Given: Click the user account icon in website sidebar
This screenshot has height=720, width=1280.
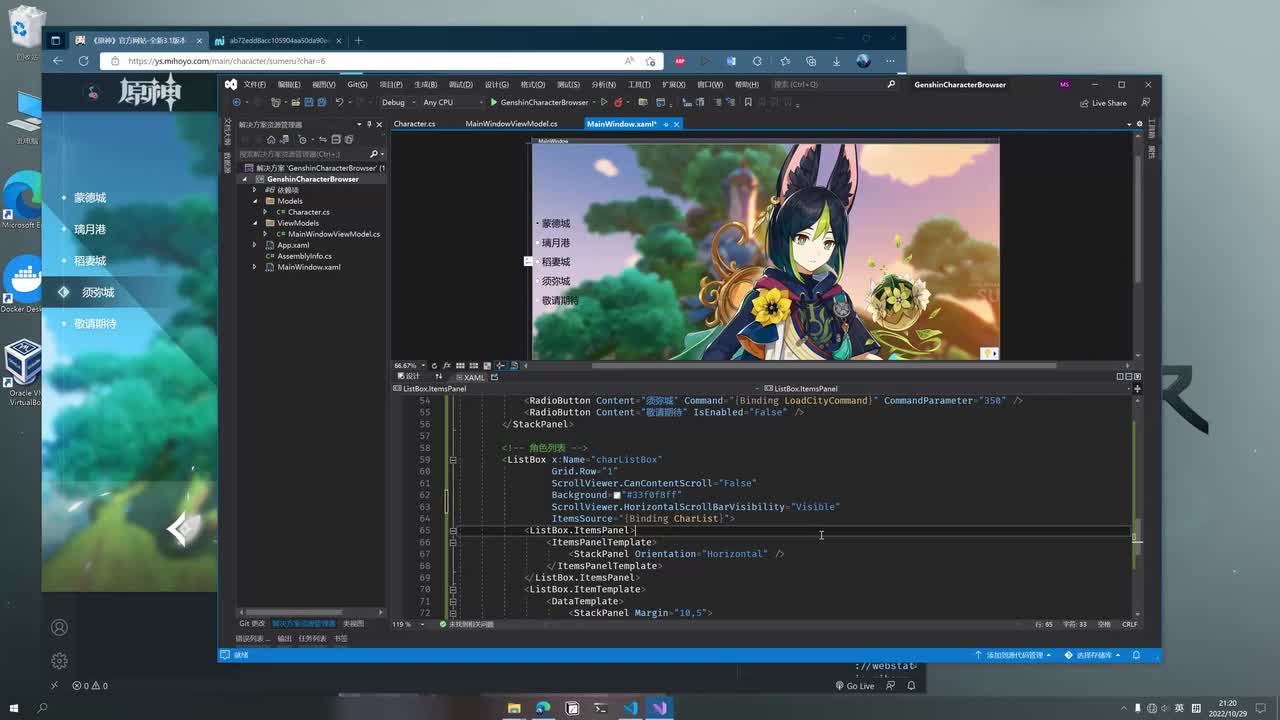Looking at the screenshot, I should click(59, 628).
